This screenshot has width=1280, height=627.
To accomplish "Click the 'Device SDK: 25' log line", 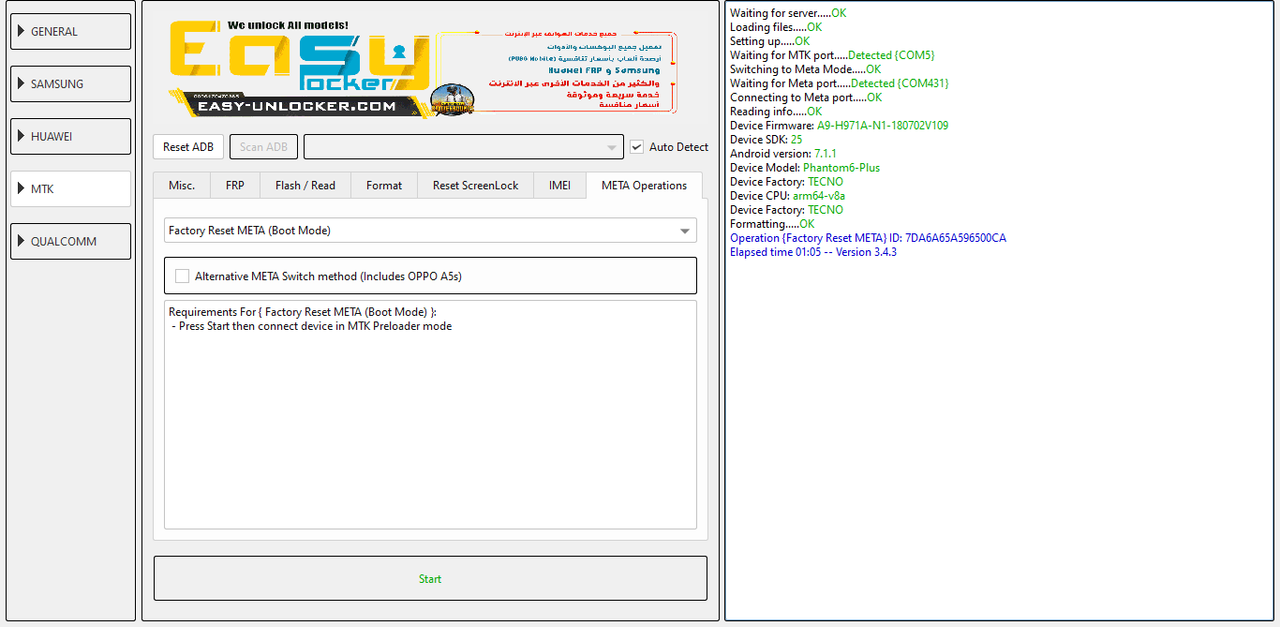I will point(766,140).
